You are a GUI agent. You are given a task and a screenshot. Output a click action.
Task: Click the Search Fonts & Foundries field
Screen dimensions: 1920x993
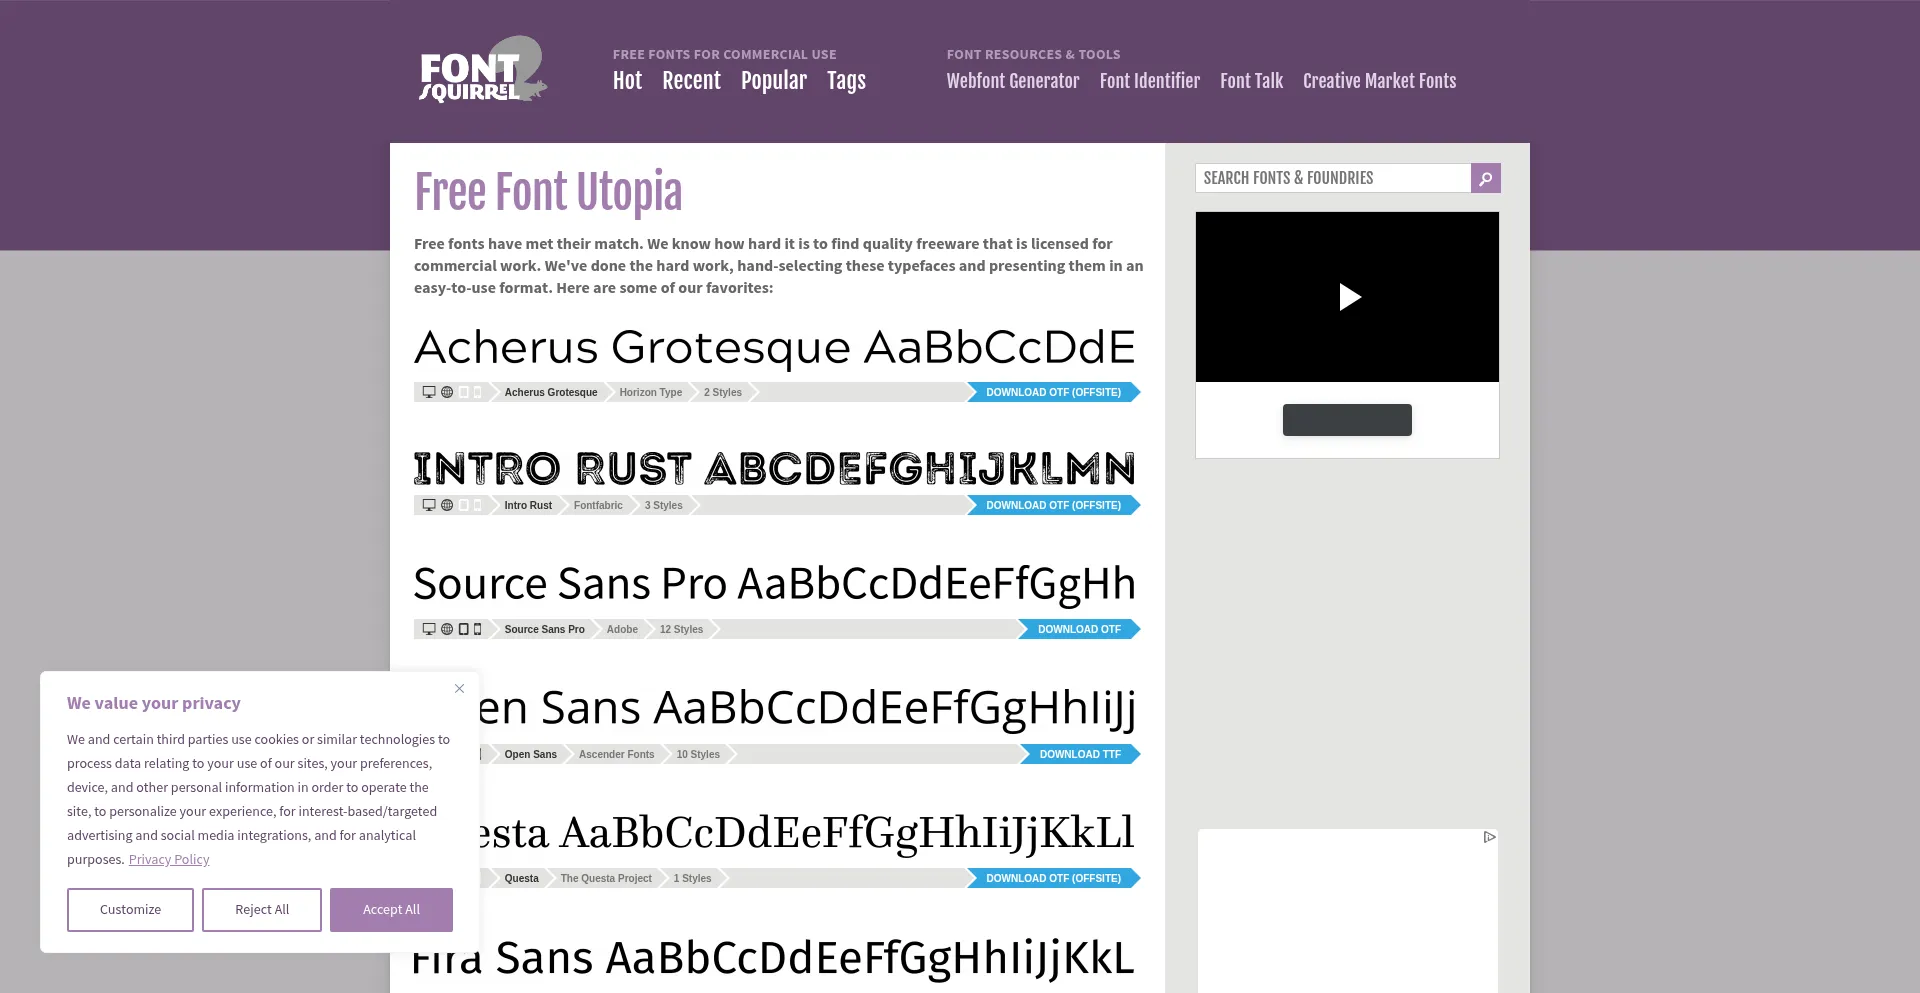click(1333, 178)
